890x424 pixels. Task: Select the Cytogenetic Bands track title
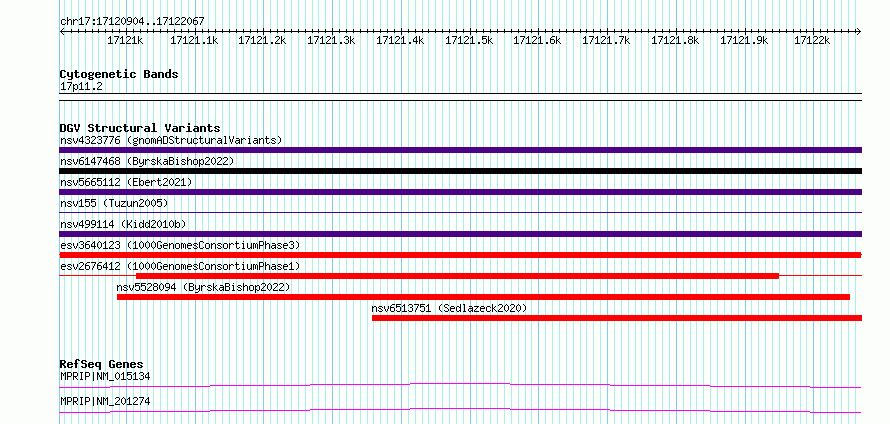[119, 74]
